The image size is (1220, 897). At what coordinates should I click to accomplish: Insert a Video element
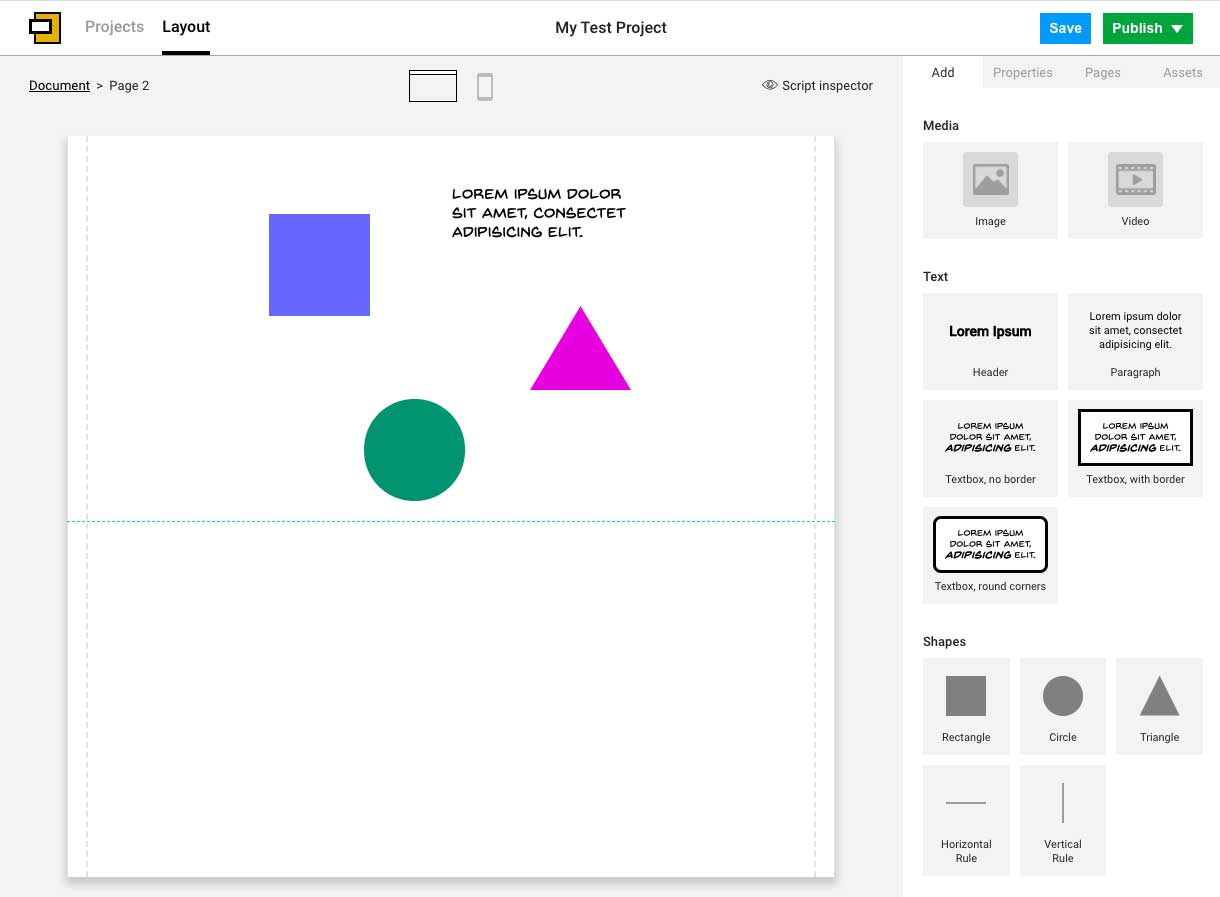(x=1135, y=190)
